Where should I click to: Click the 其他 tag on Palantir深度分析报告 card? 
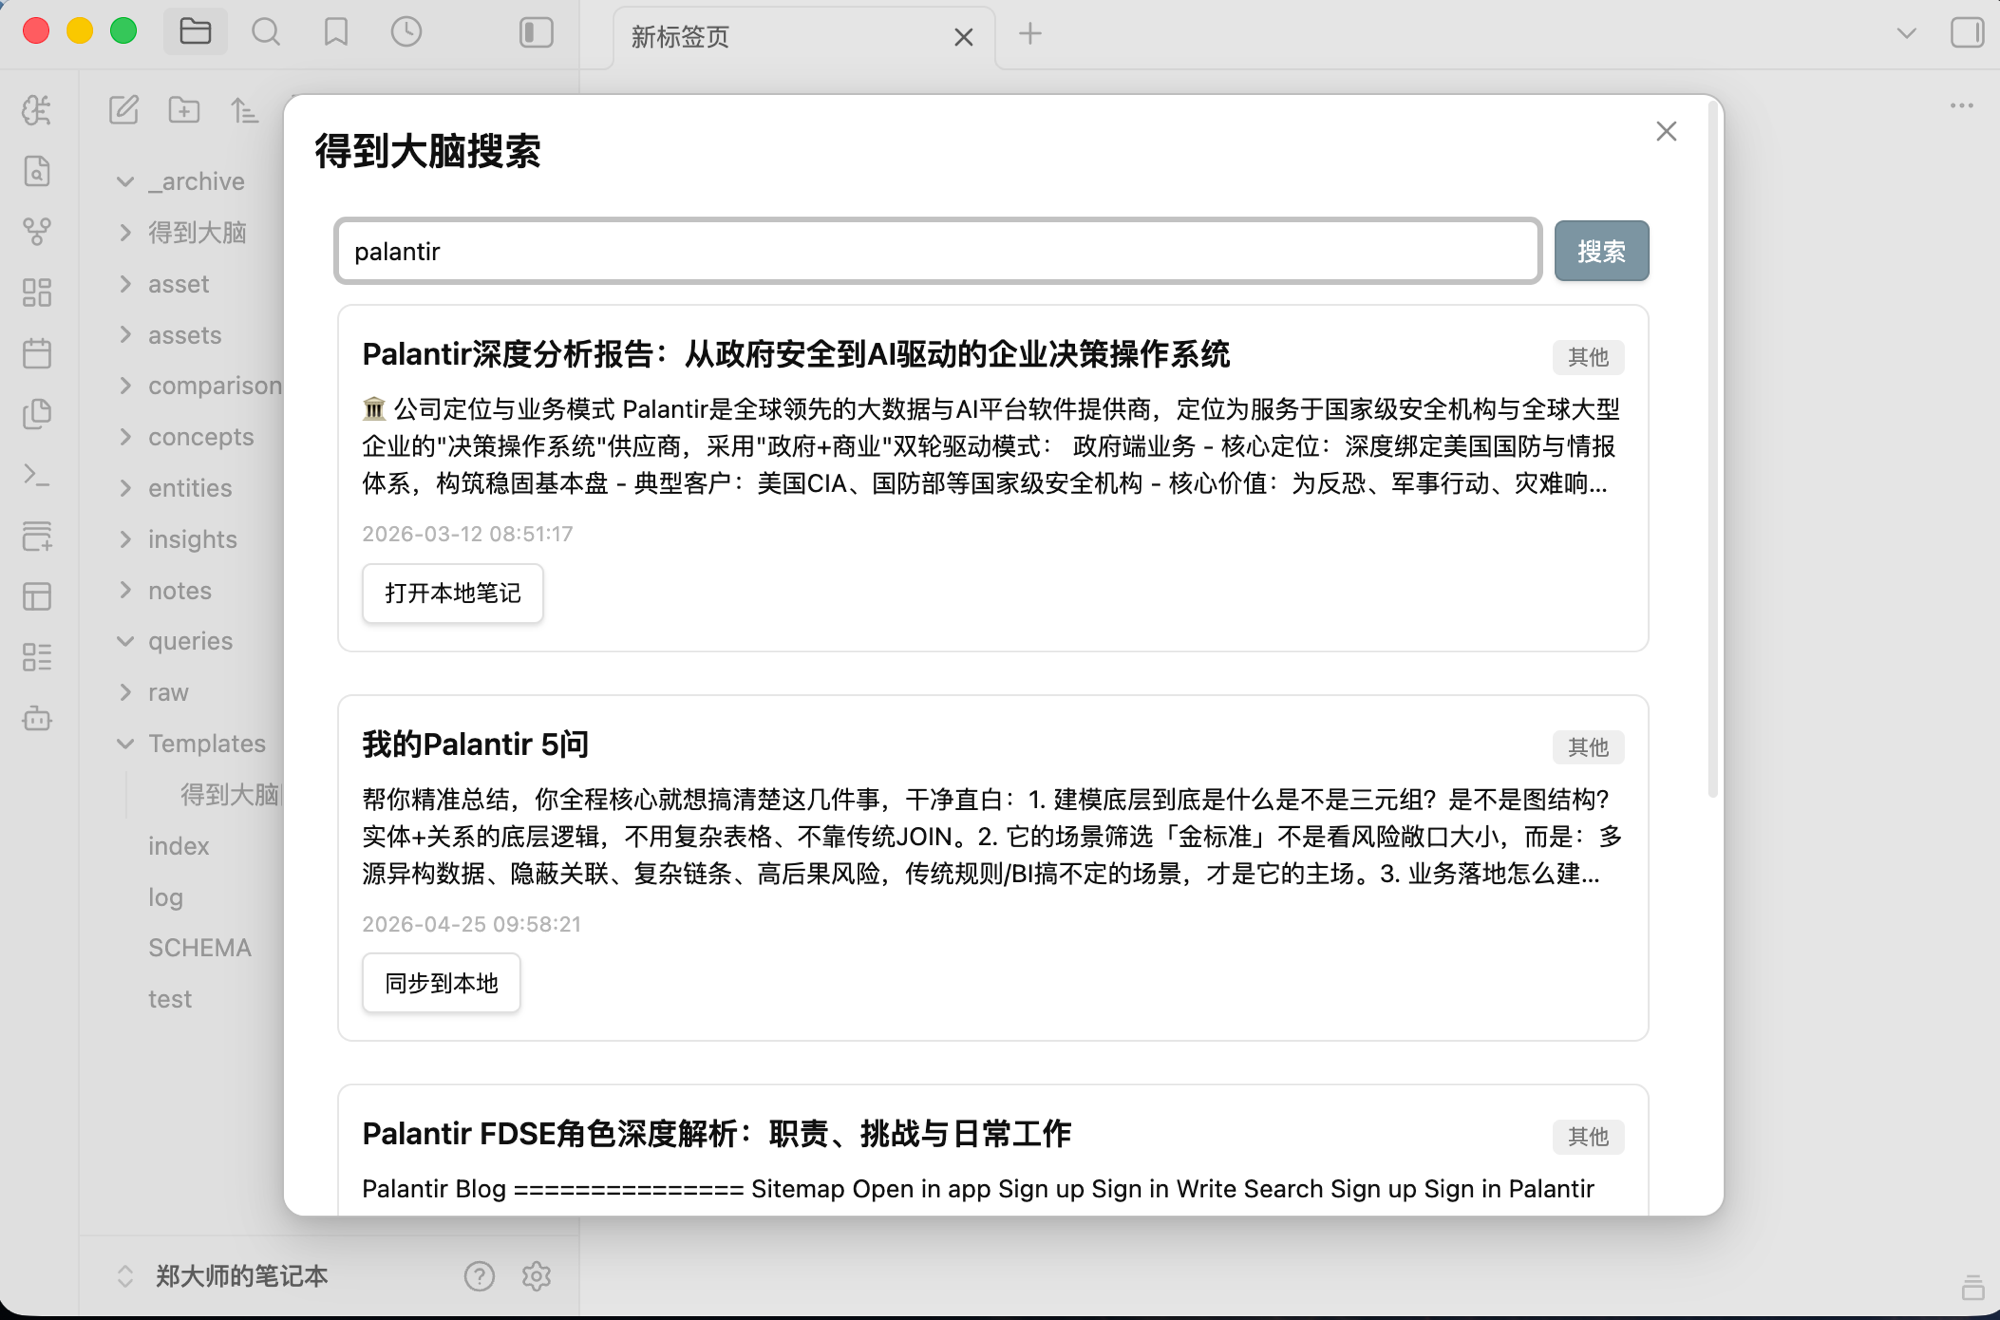tap(1588, 357)
